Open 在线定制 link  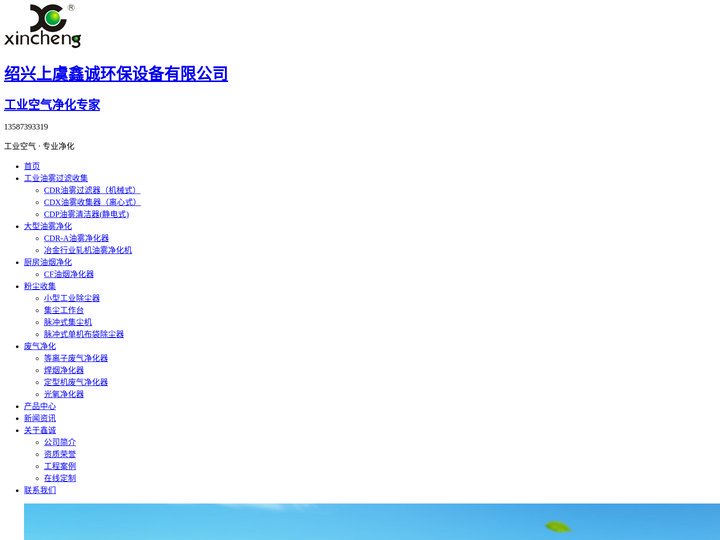[x=60, y=478]
